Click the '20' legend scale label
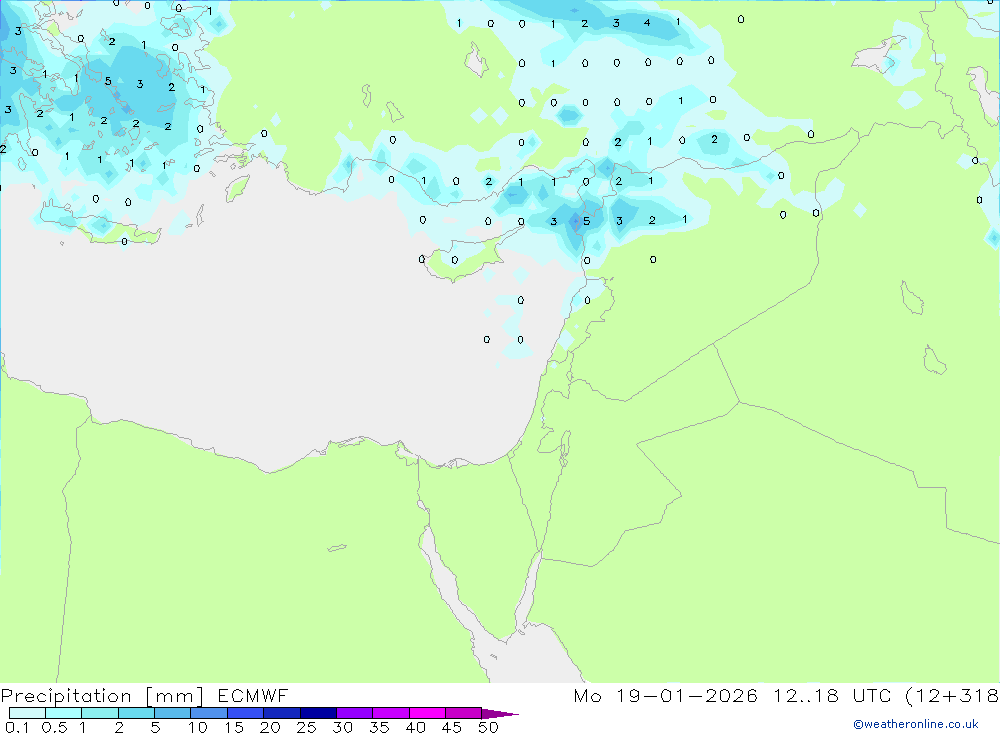The image size is (1000, 733). click(x=270, y=727)
